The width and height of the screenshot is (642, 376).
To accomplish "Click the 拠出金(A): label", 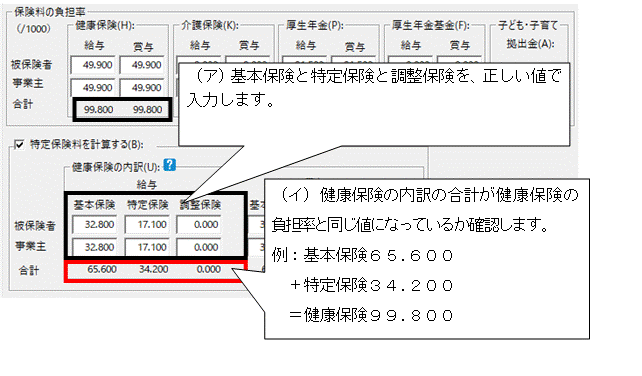I will (530, 44).
